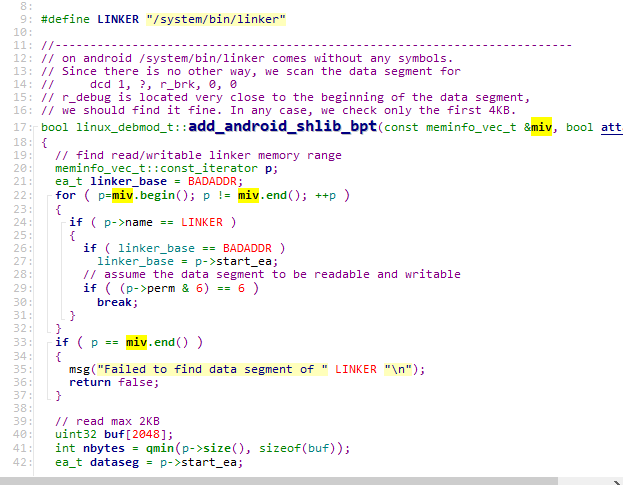The width and height of the screenshot is (623, 485).
Task: Collapse the for loop fold marker at line 22
Action: (x=49, y=195)
